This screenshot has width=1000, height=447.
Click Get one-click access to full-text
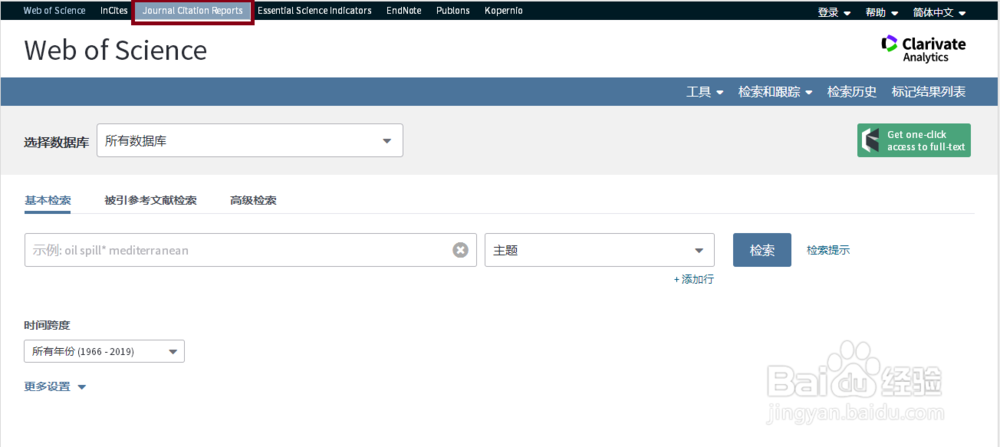tap(914, 140)
